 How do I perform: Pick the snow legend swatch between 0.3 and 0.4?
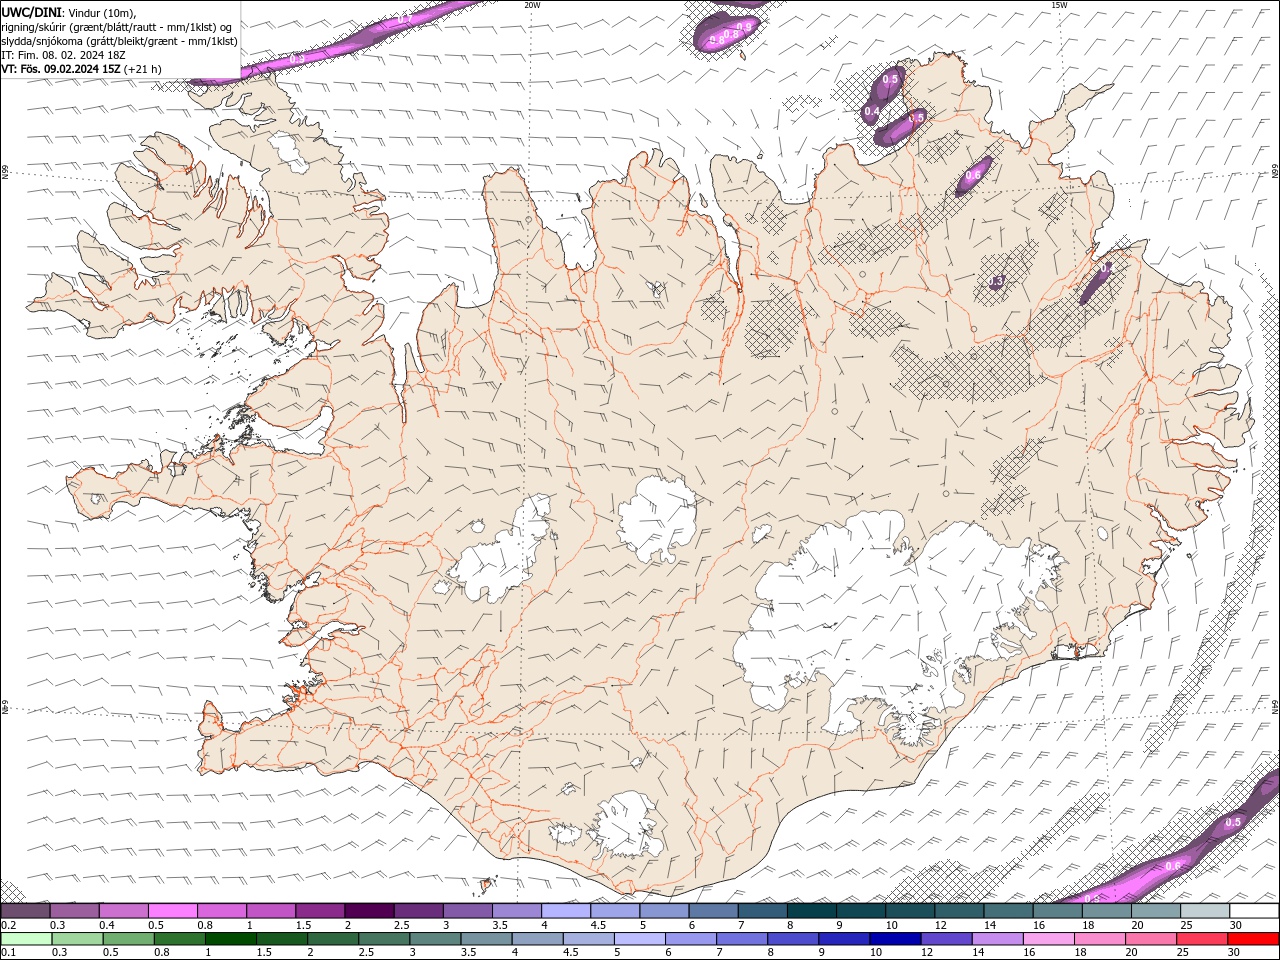pyautogui.click(x=74, y=911)
